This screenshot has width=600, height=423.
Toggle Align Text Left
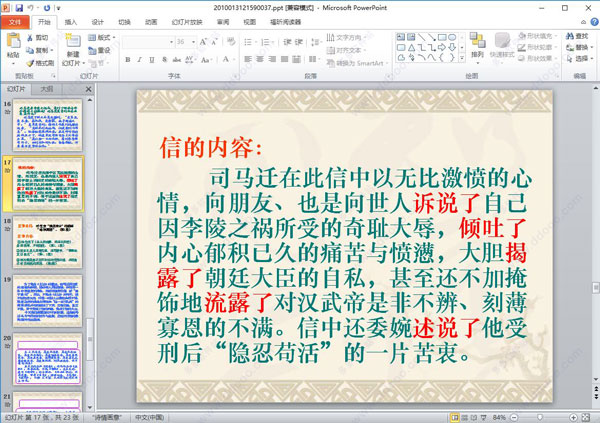pos(248,59)
